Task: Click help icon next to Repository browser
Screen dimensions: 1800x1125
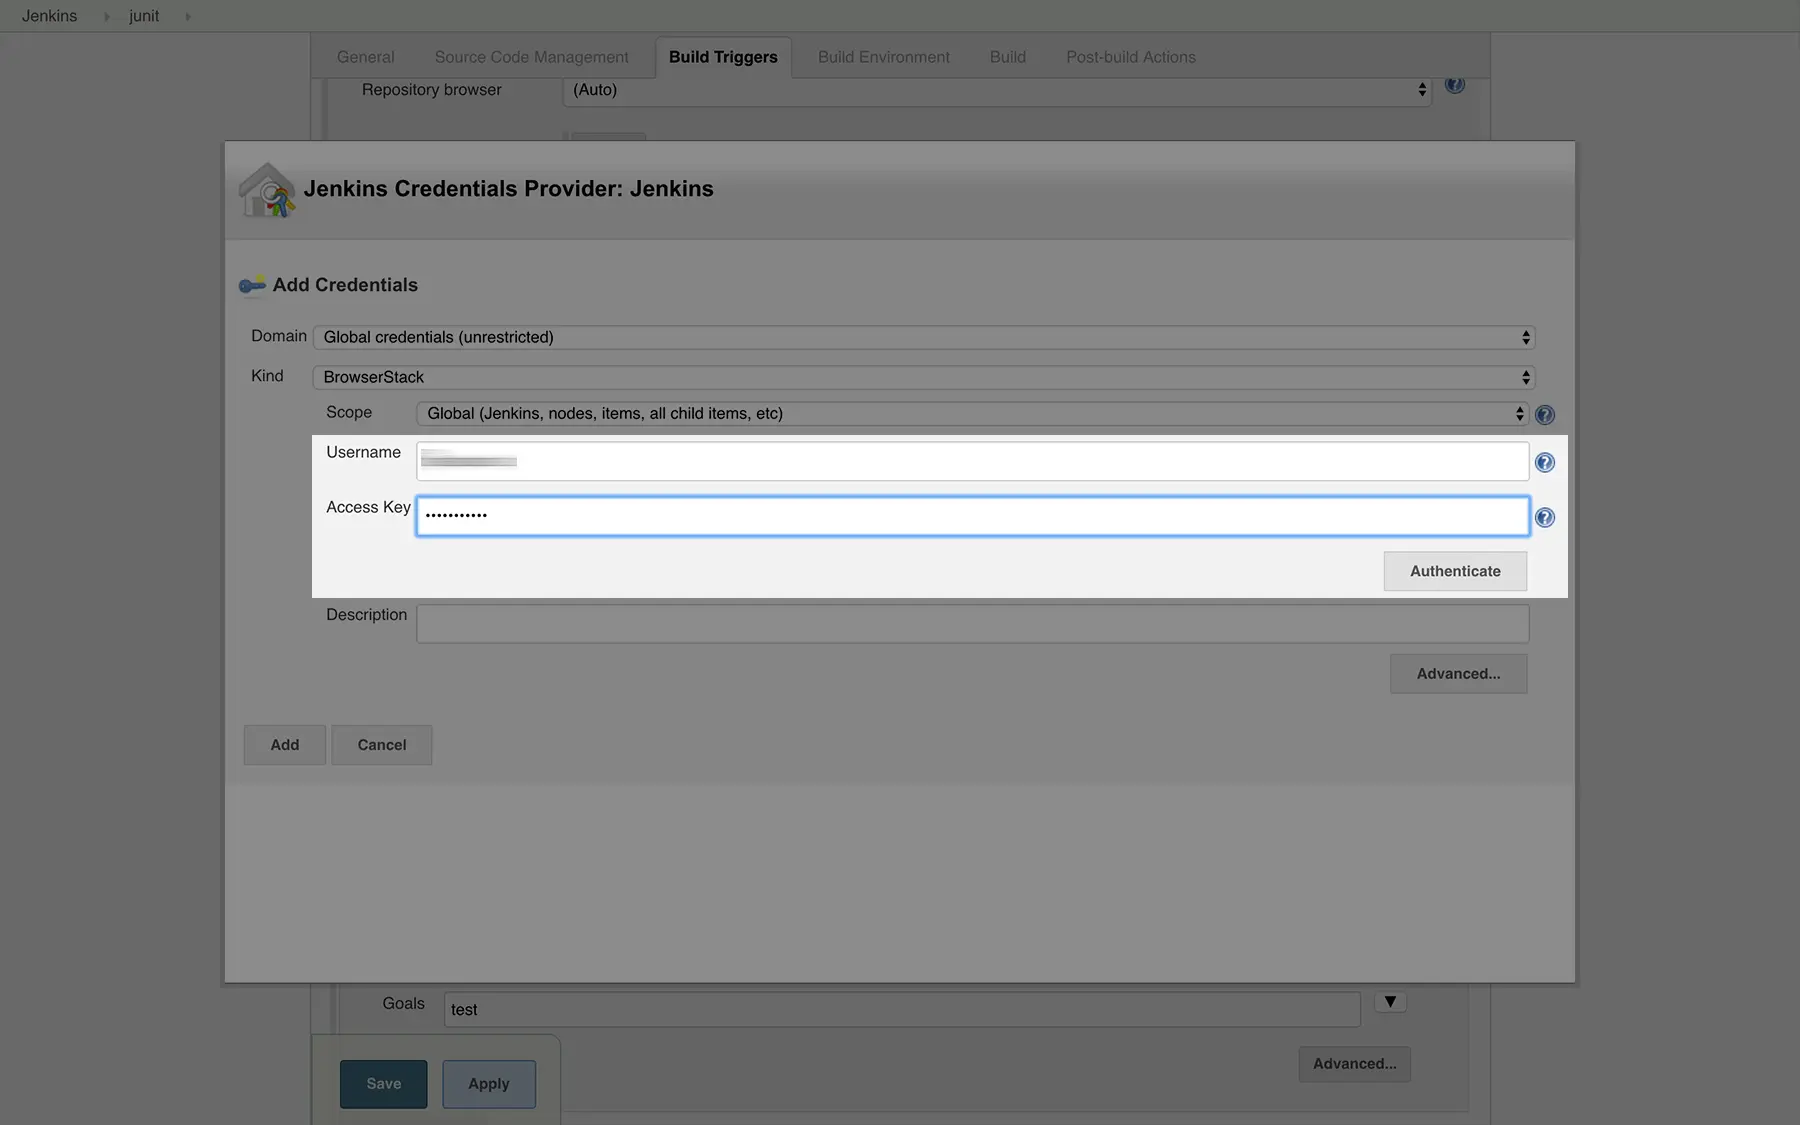Action: pos(1454,85)
